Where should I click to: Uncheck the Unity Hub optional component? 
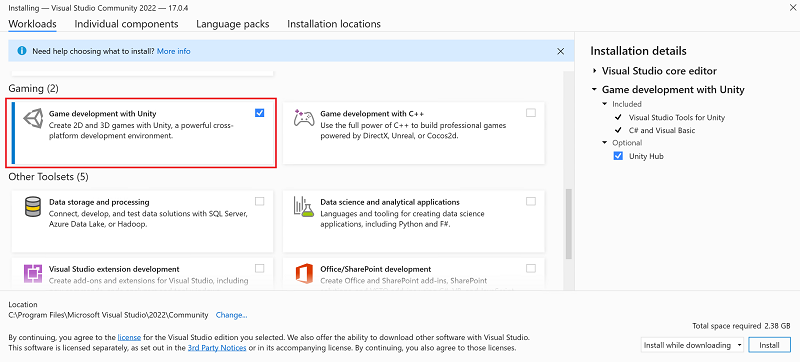point(618,156)
